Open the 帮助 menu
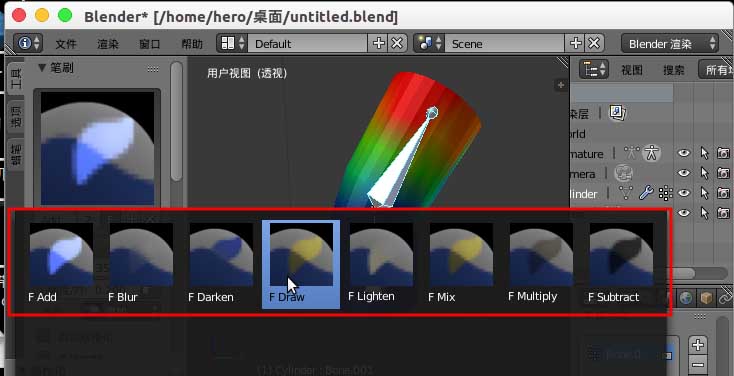 coord(192,44)
